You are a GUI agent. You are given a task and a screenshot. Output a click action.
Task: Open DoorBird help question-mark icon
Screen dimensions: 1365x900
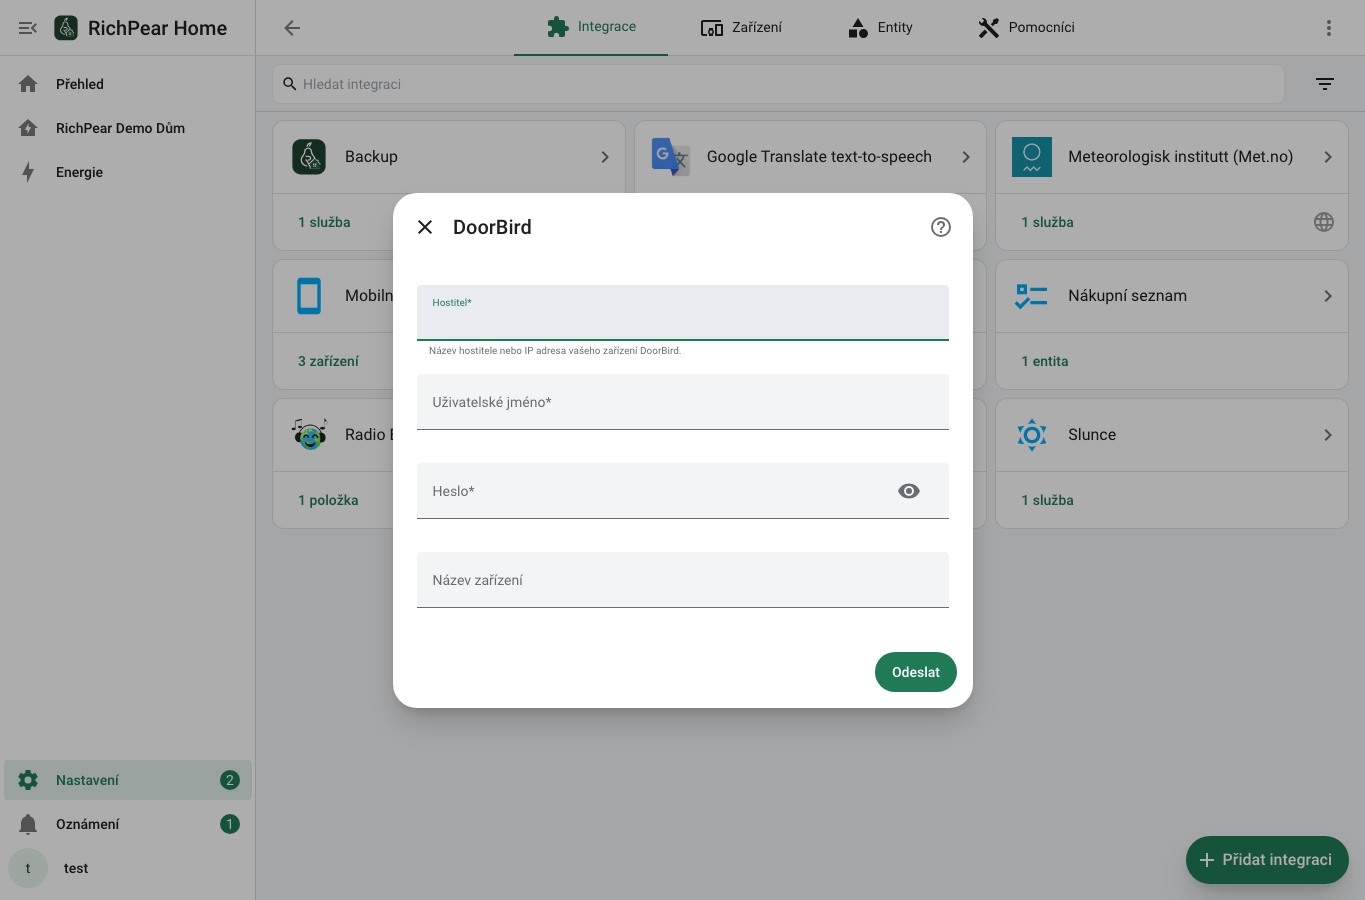(941, 227)
